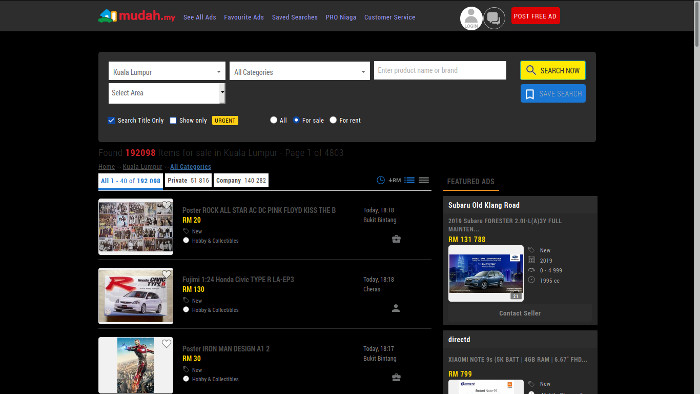Open PRO Niaga menu item

tap(341, 17)
